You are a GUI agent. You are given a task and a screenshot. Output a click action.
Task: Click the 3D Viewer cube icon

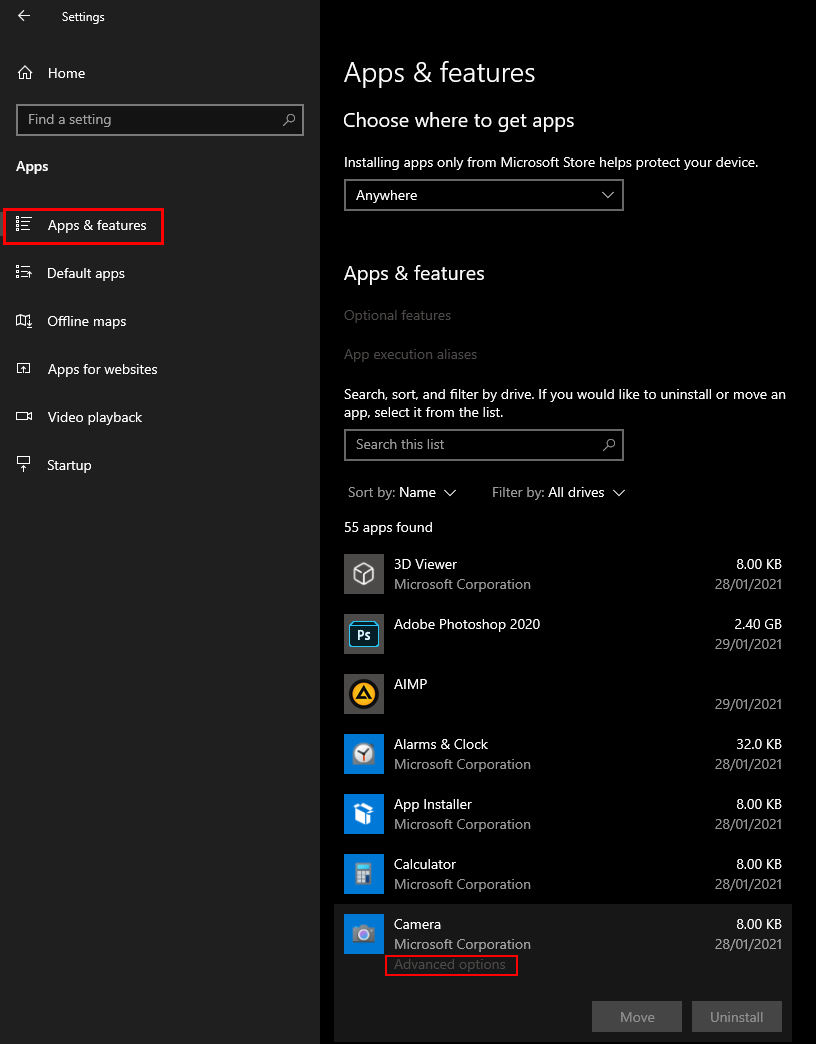(363, 574)
